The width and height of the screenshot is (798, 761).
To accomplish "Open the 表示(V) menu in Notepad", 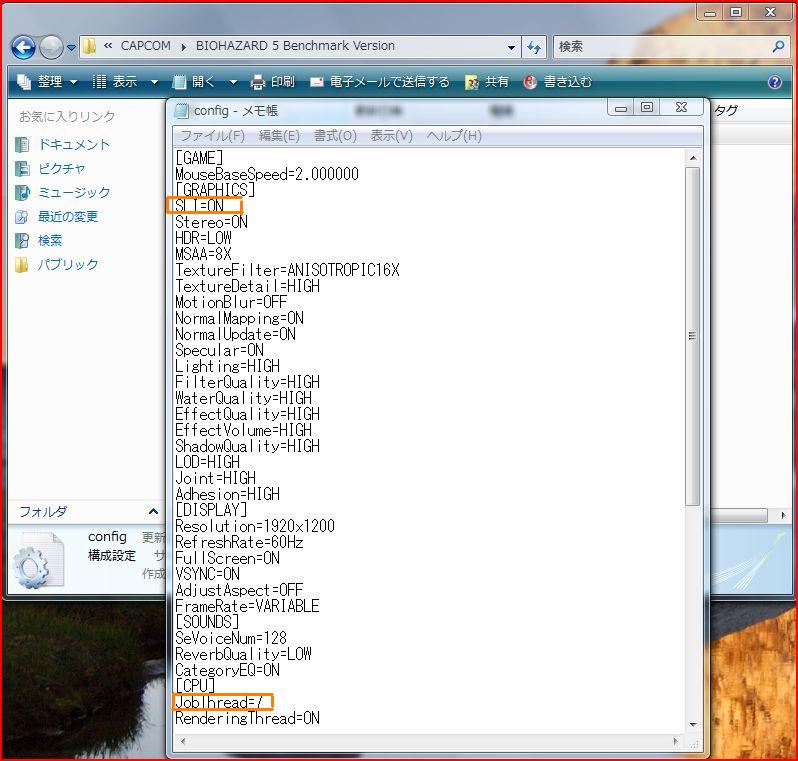I will [391, 136].
